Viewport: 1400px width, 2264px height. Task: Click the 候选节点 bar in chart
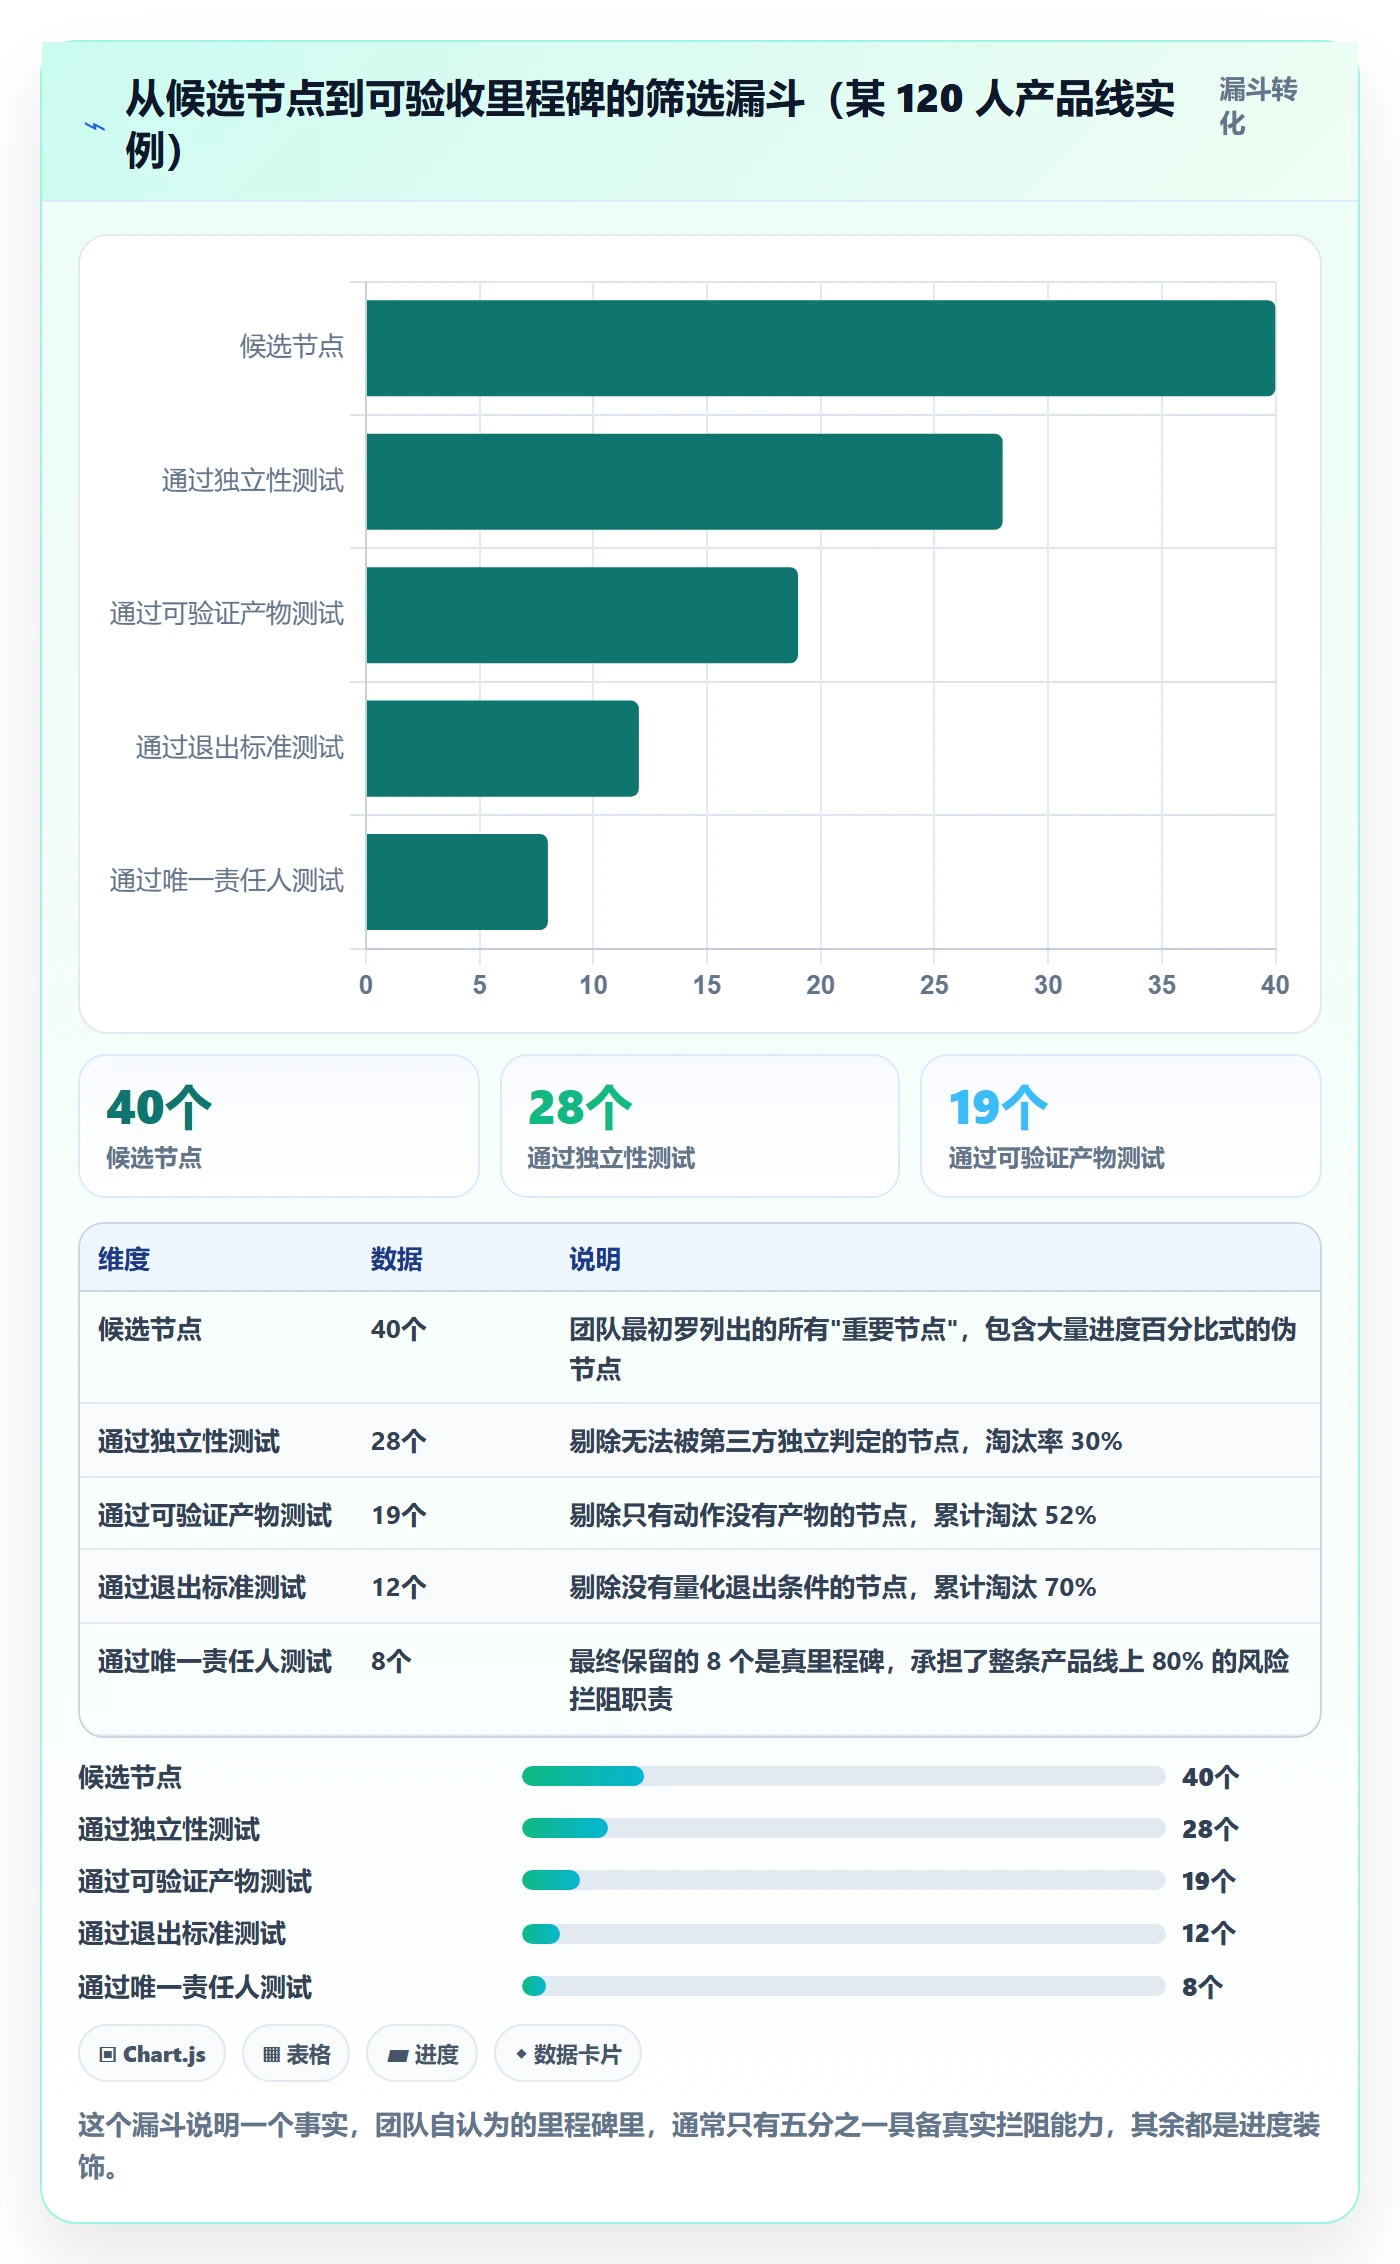coord(820,348)
